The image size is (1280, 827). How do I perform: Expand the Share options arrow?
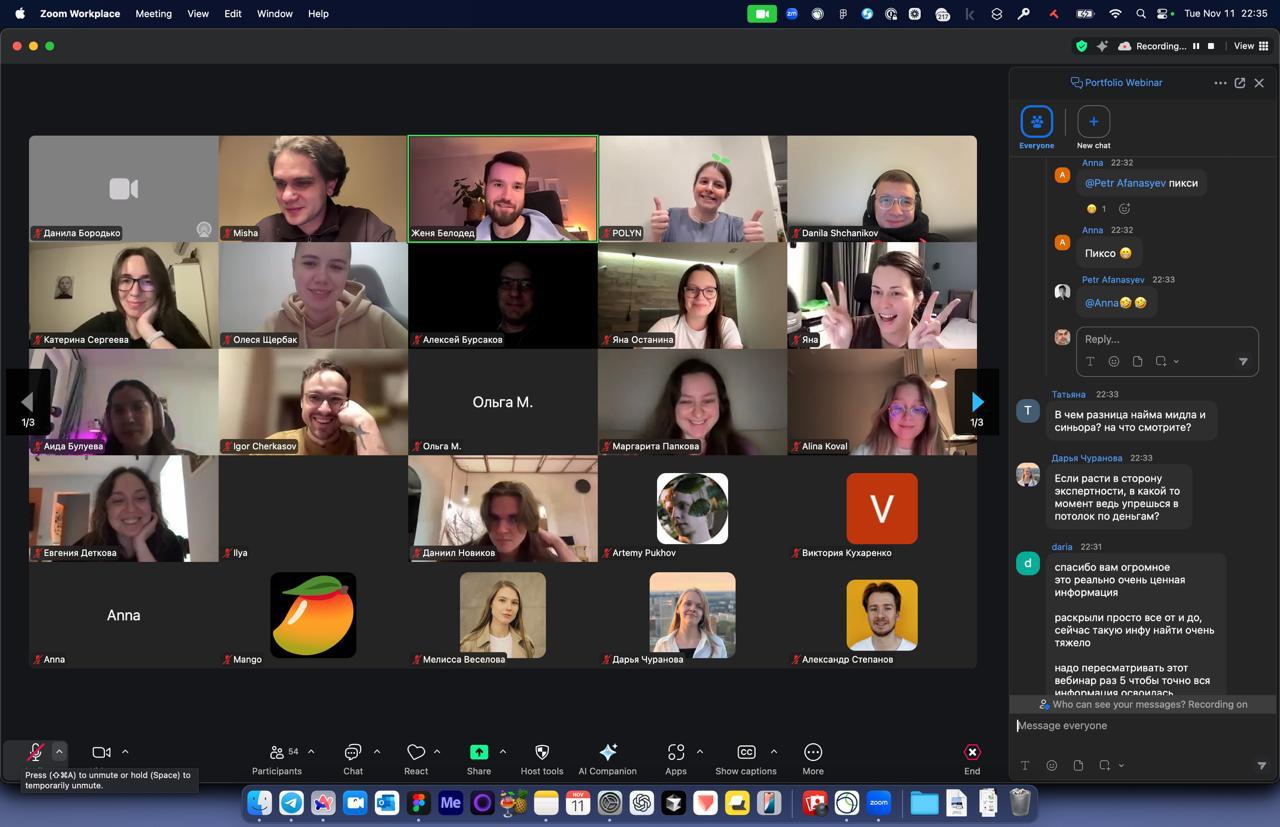[x=502, y=752]
